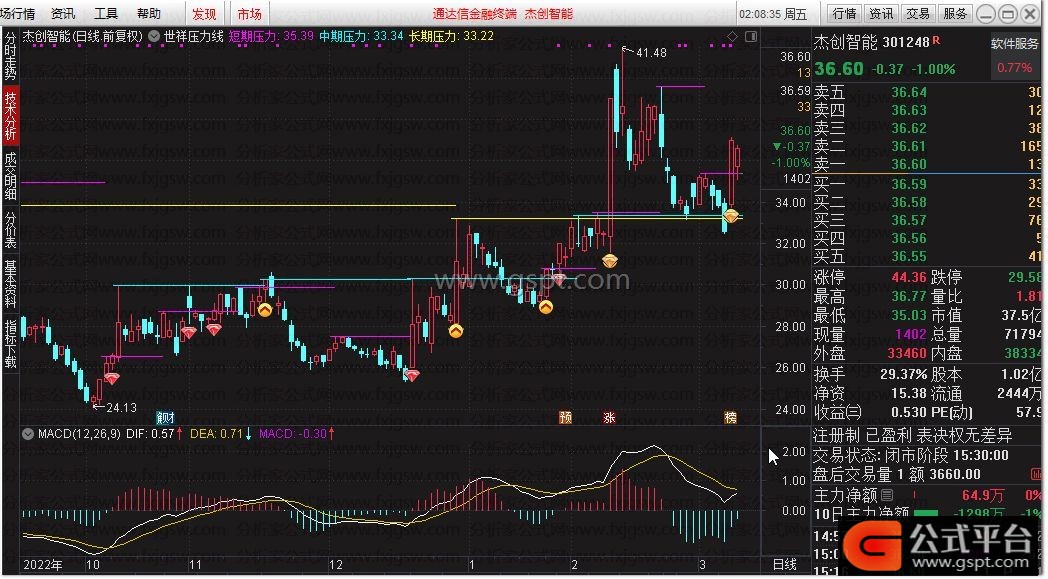
Task: Select the 分时走势 sidebar tab
Action: click(10, 55)
